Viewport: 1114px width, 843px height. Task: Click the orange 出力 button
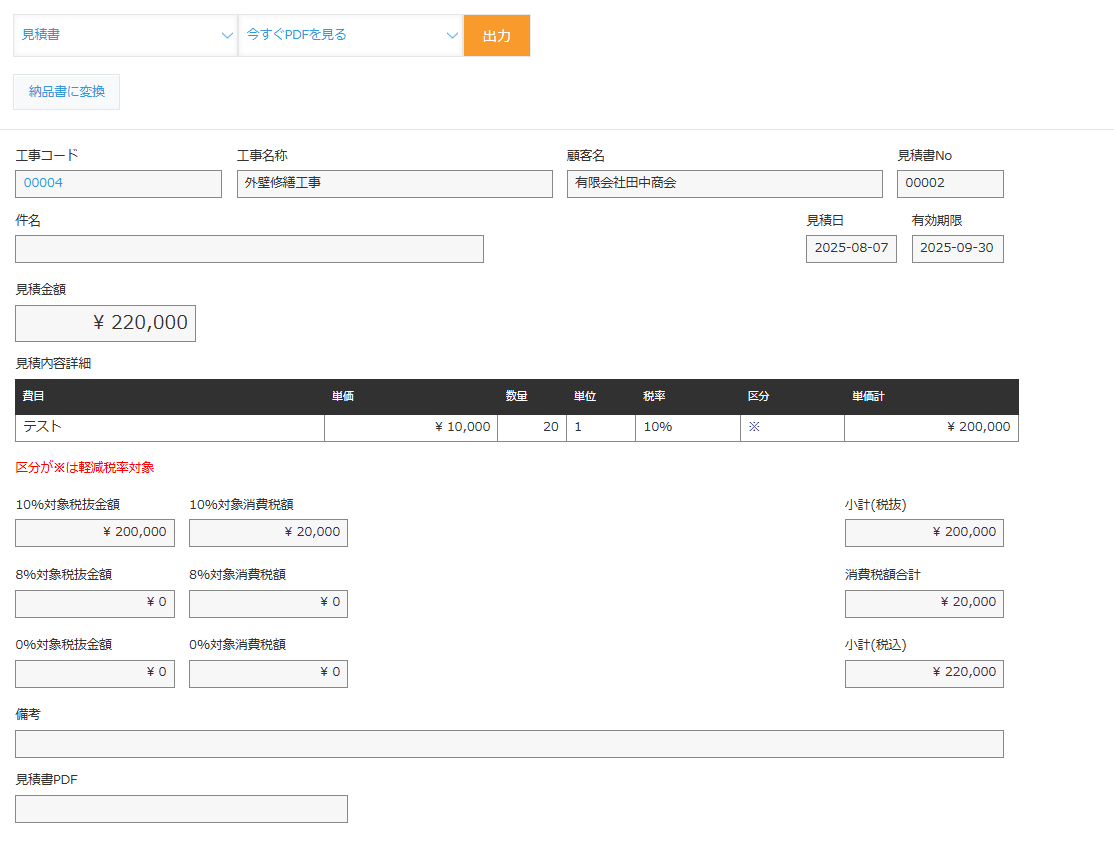pyautogui.click(x=496, y=35)
